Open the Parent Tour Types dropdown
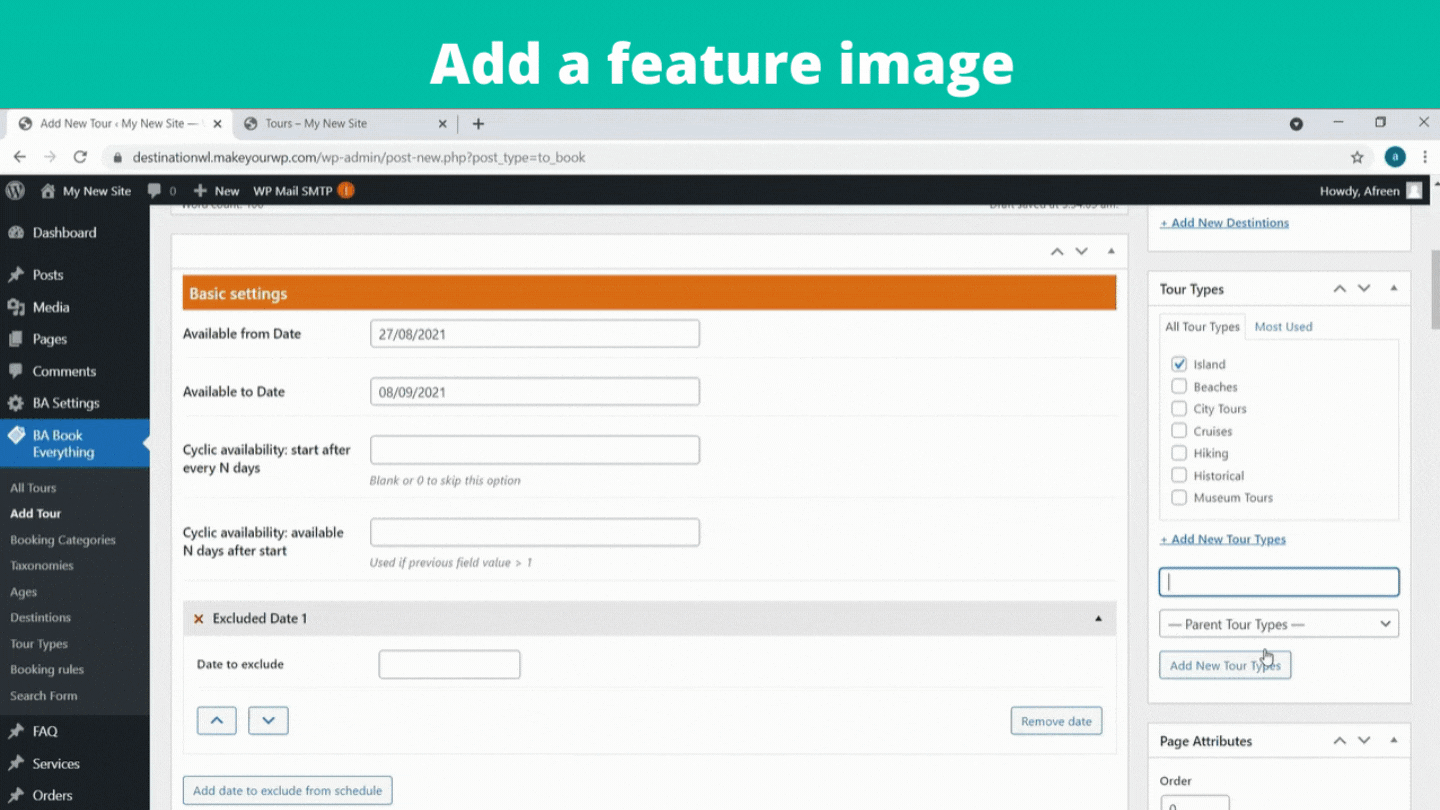Image resolution: width=1440 pixels, height=810 pixels. [1278, 624]
